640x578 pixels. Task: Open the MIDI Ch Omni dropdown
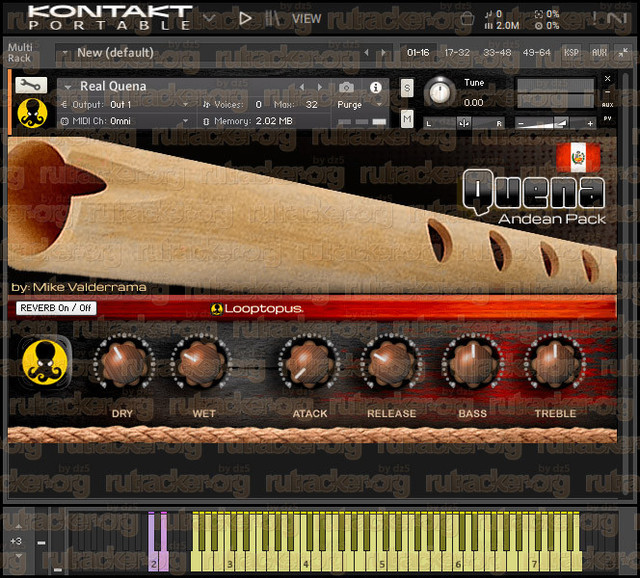pos(186,121)
